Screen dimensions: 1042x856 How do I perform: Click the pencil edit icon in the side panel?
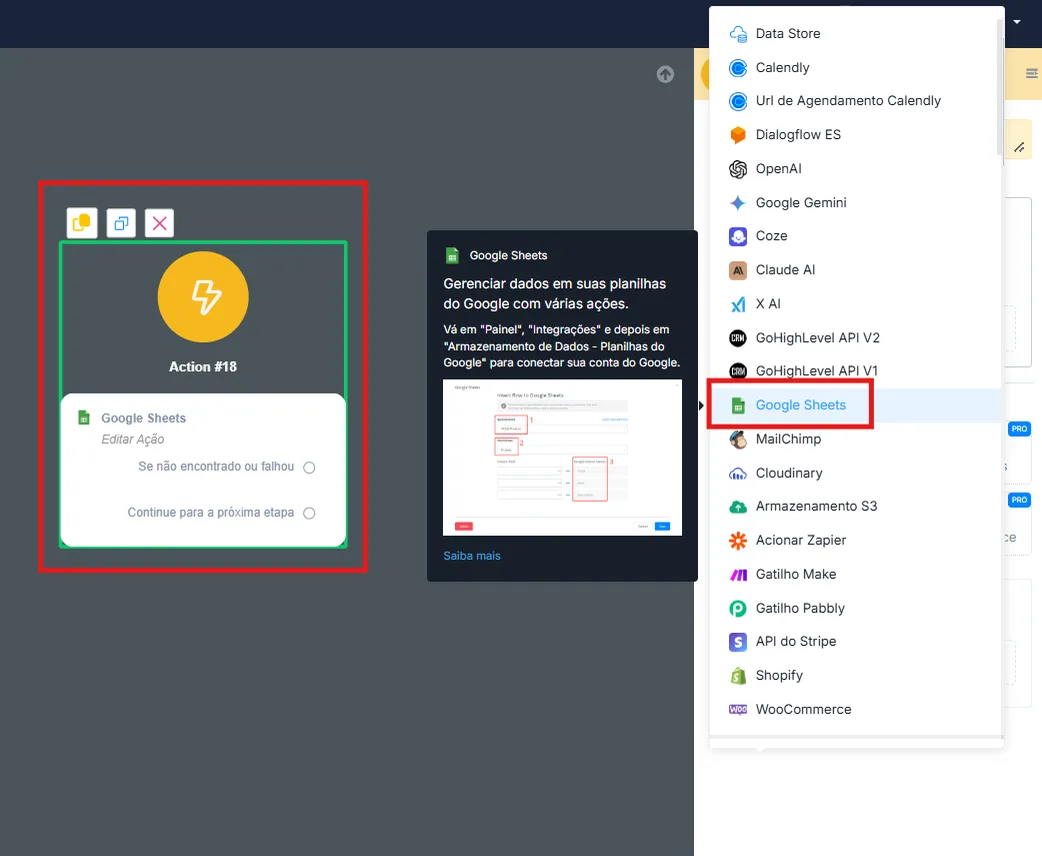pos(1019,148)
